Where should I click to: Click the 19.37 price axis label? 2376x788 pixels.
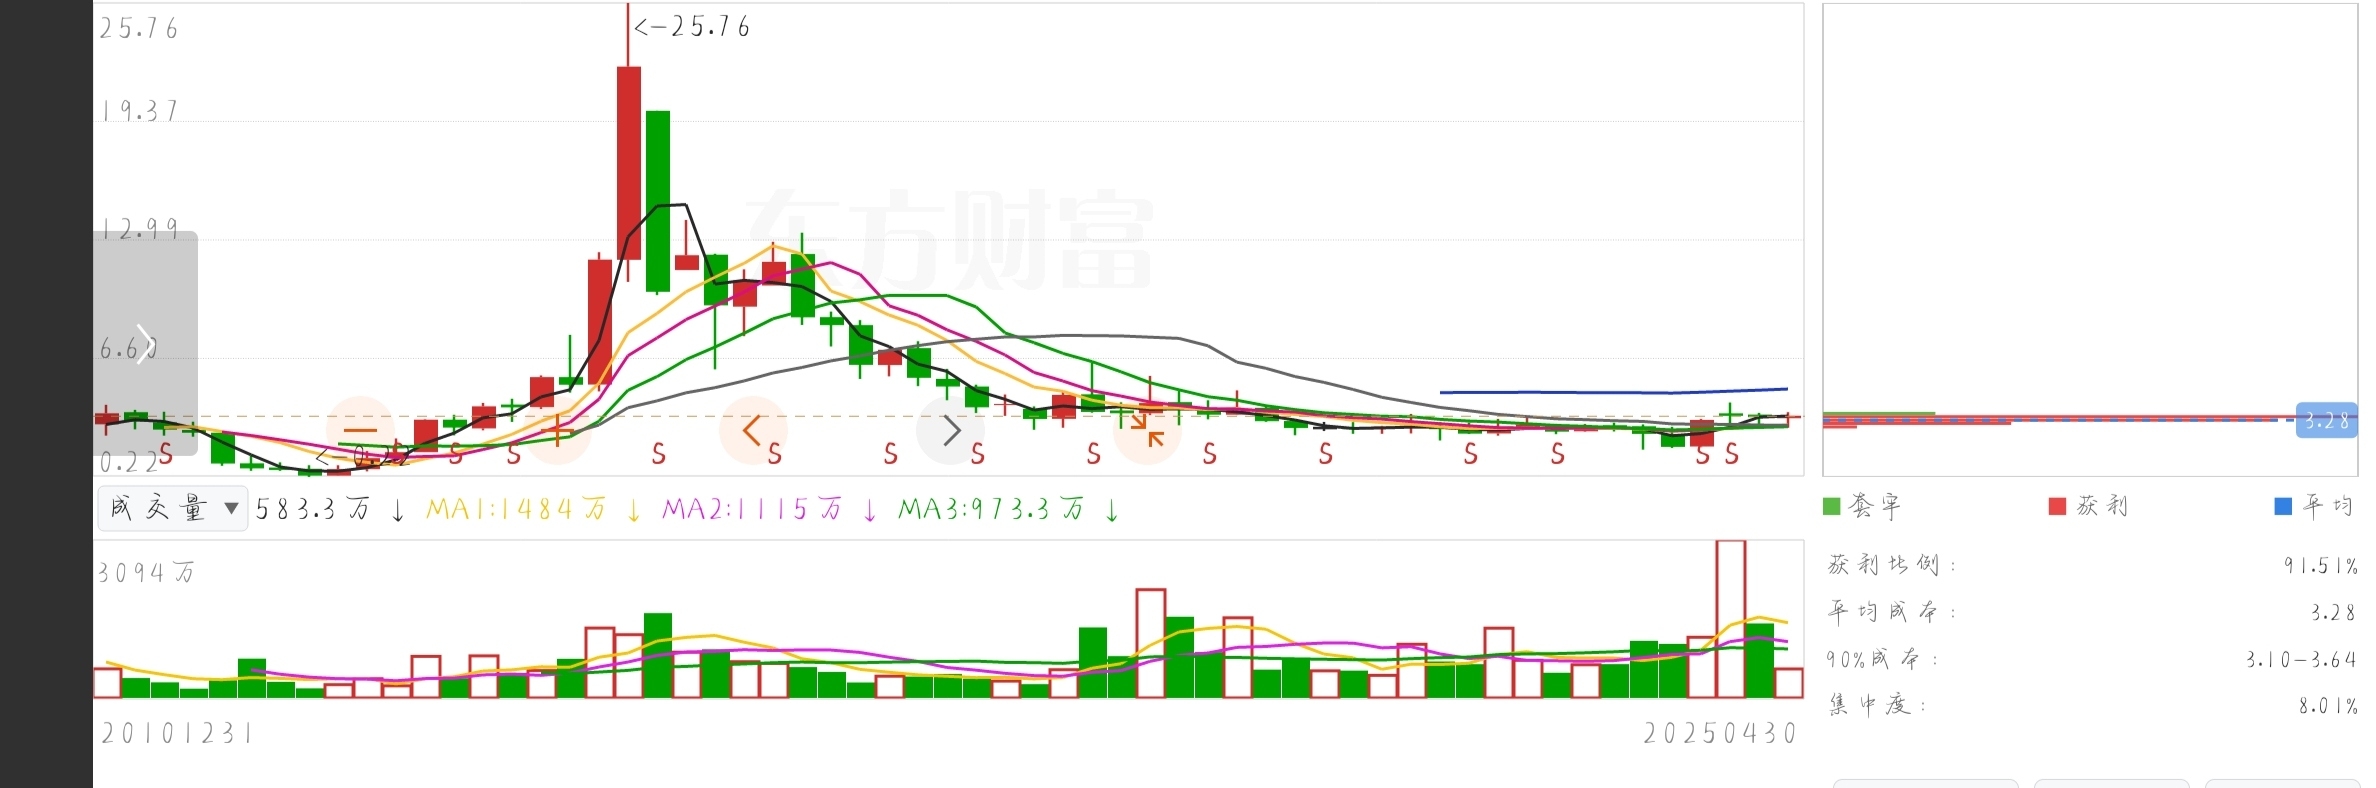click(x=139, y=111)
